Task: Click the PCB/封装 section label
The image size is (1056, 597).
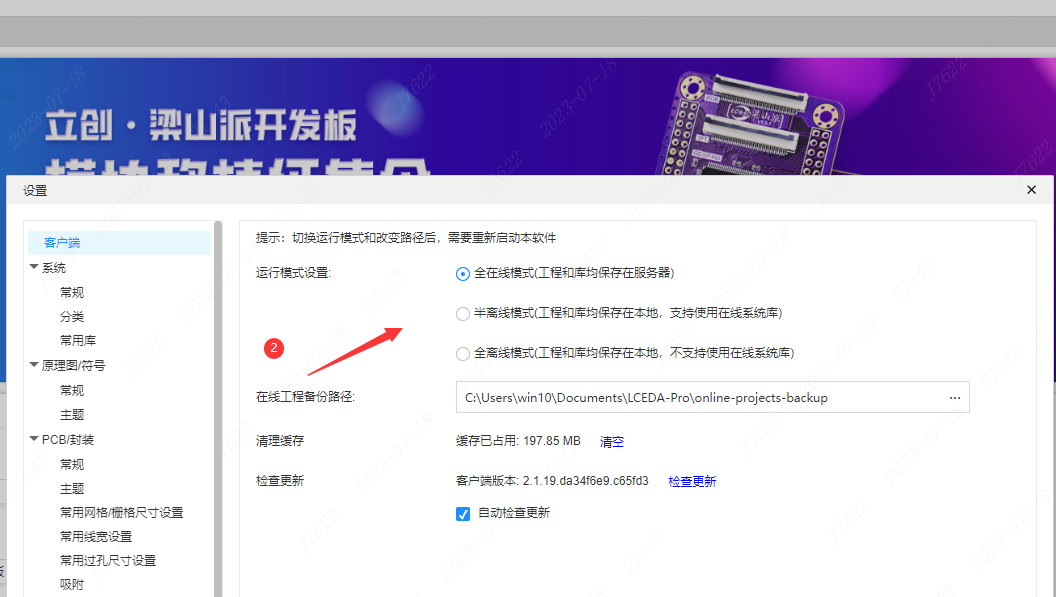Action: 68,439
